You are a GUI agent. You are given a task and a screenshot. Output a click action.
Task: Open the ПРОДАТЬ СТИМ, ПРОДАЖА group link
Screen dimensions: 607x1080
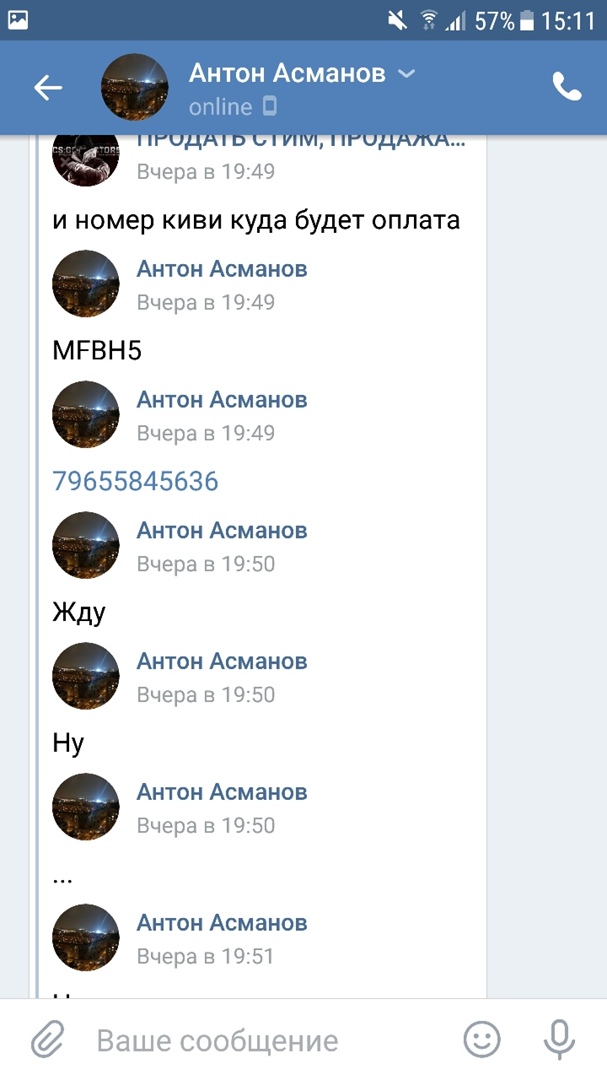point(301,141)
